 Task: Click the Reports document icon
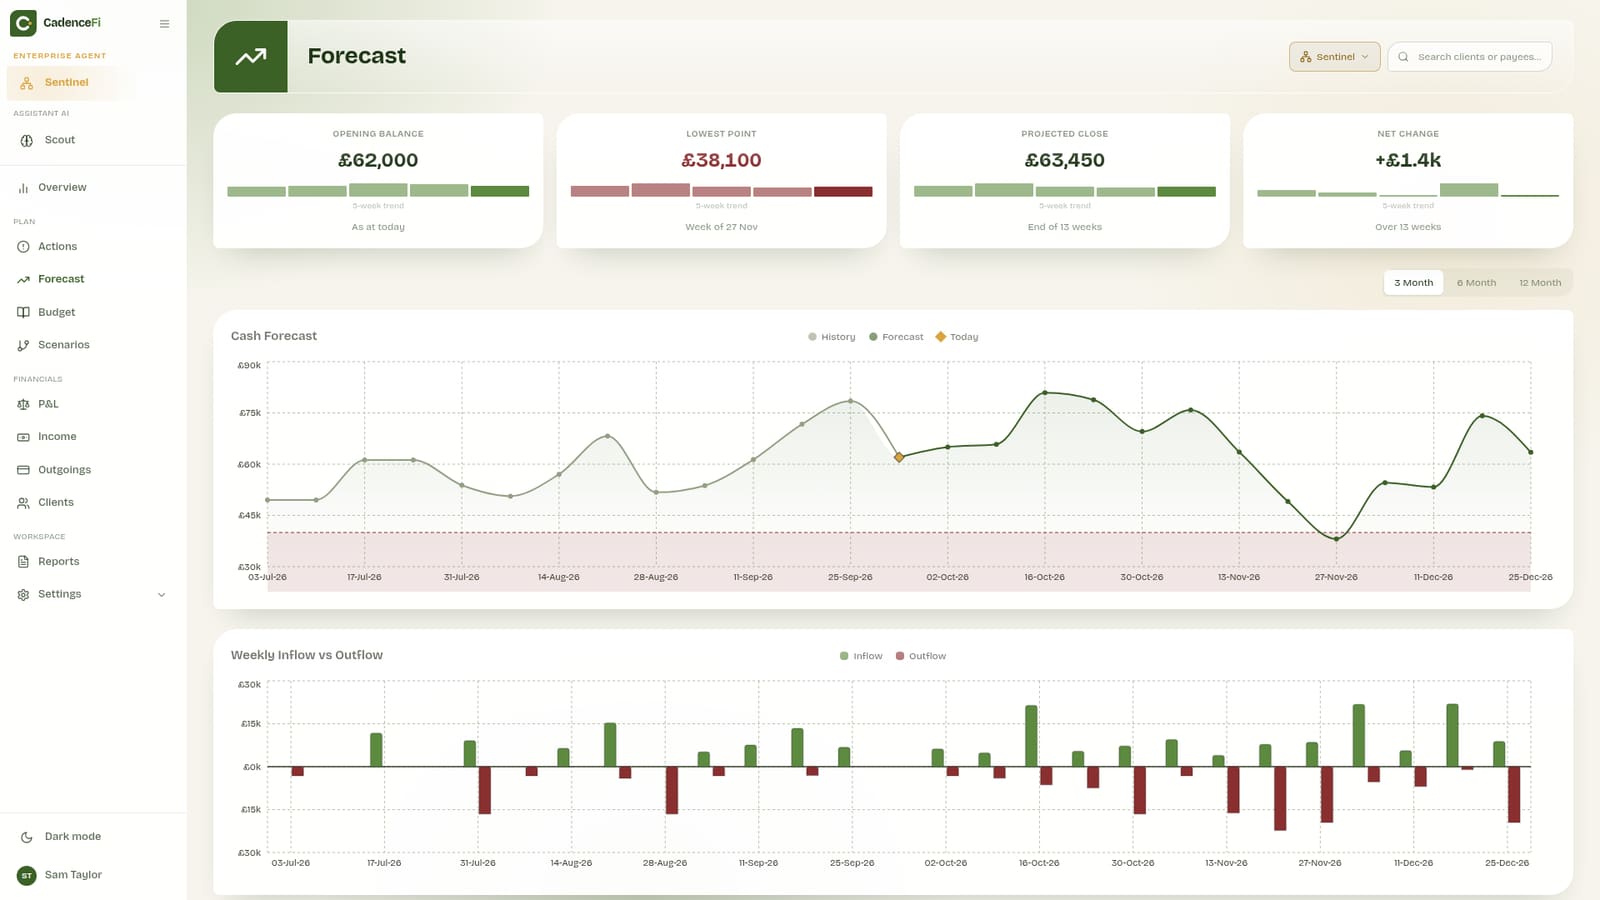click(23, 562)
